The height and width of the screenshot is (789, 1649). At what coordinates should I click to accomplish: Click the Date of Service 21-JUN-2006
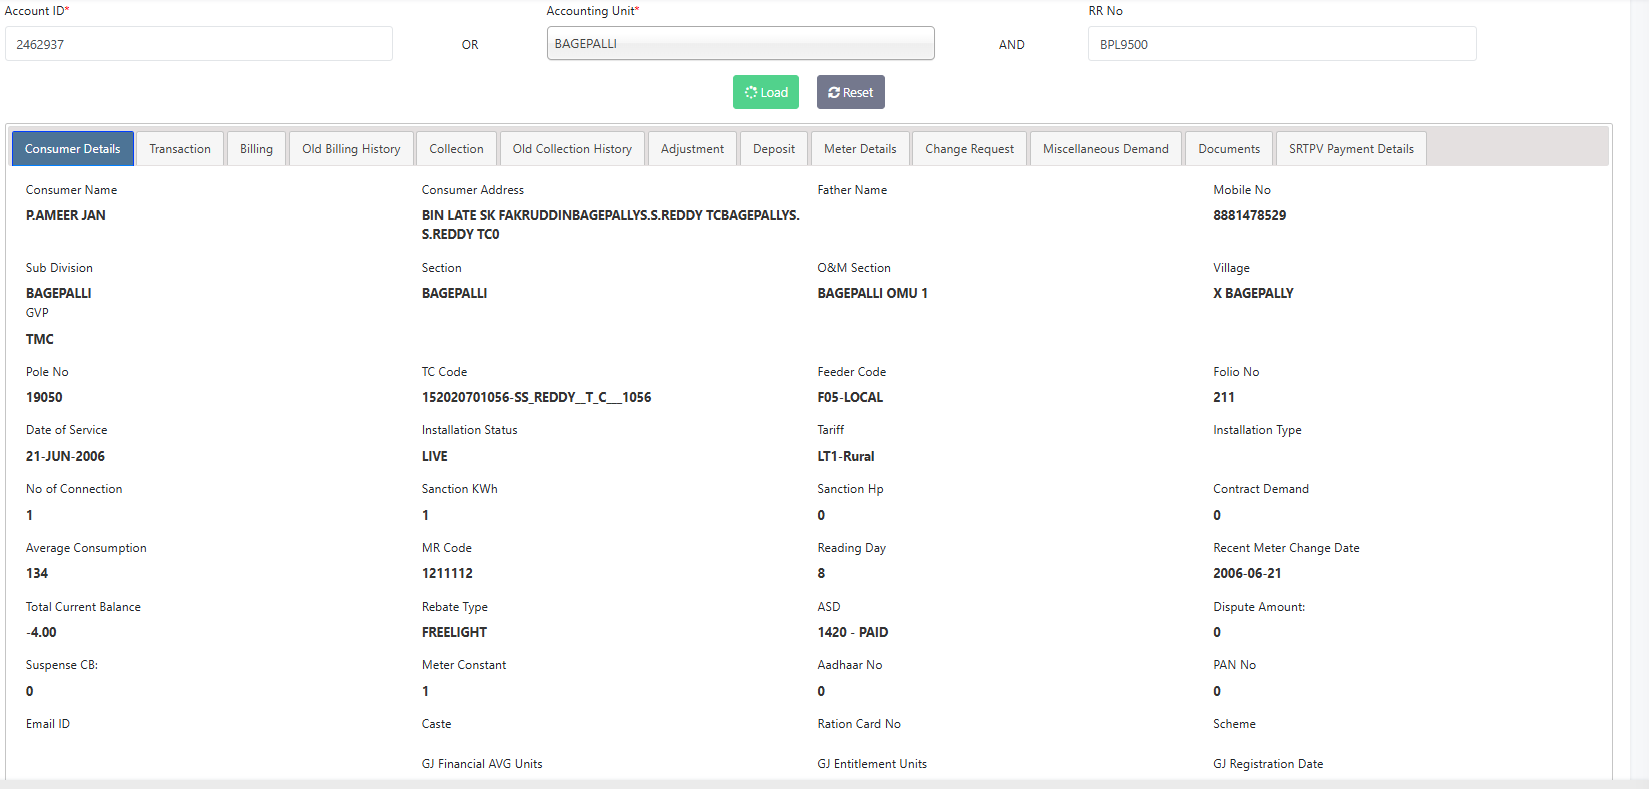(65, 456)
